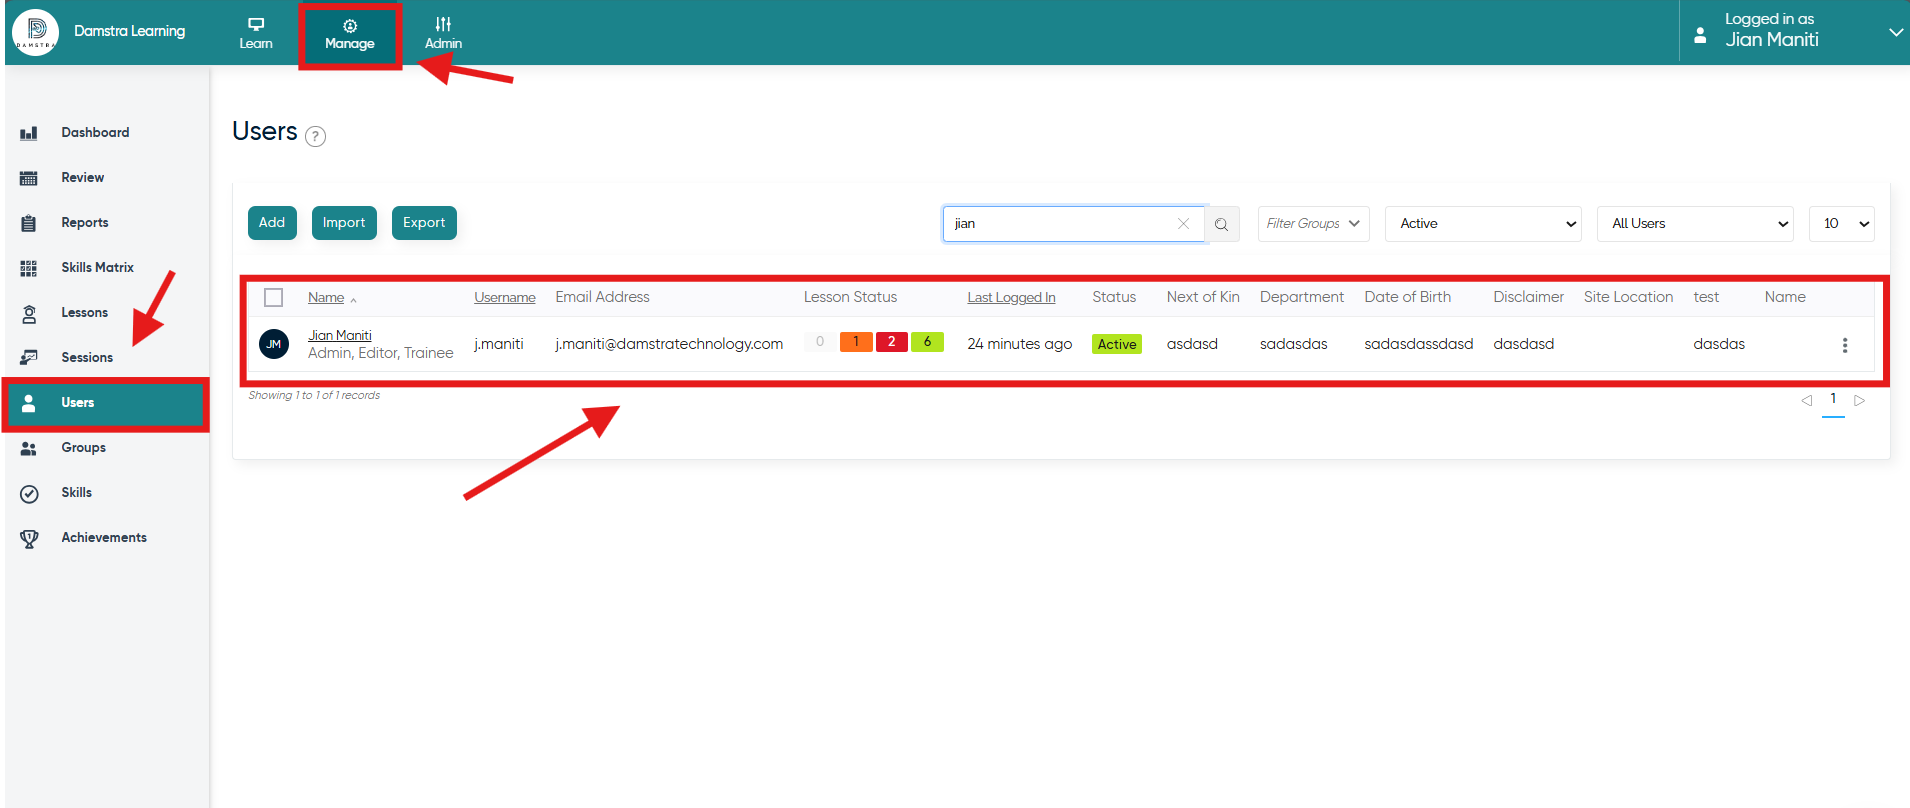Click the Disclaimer value dasdasd
Viewport: 1910px width, 808px height.
1524,344
